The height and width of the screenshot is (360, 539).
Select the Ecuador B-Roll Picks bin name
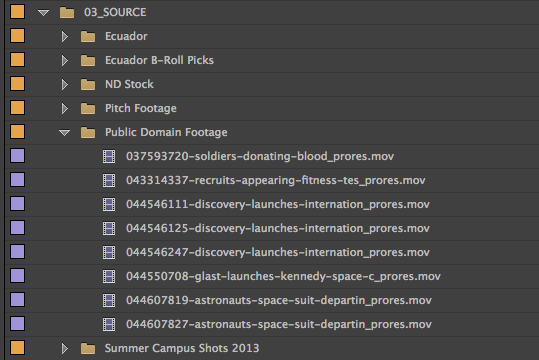pyautogui.click(x=159, y=60)
